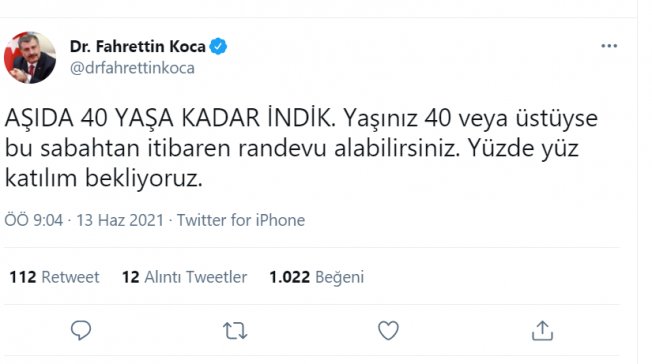Open Dr. Fahrettin Koca's profile picture
652x364 pixels.
(30, 57)
